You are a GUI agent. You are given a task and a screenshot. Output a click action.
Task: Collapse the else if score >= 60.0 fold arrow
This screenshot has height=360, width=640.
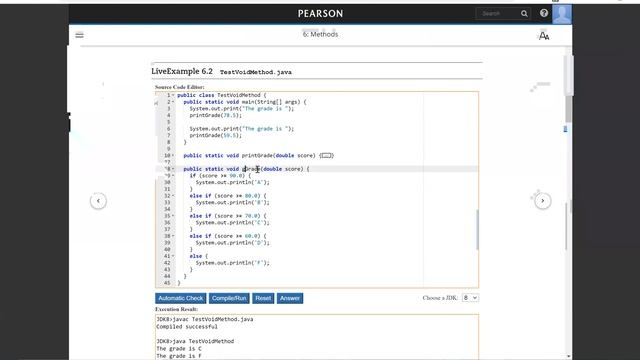173,236
